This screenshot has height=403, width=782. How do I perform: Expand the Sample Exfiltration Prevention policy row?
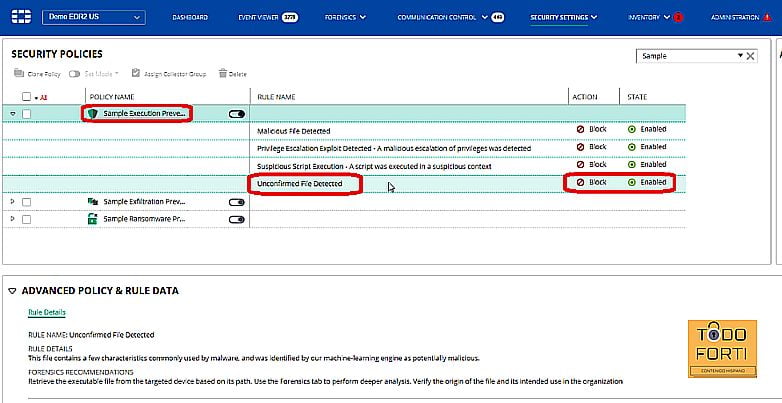[13, 202]
